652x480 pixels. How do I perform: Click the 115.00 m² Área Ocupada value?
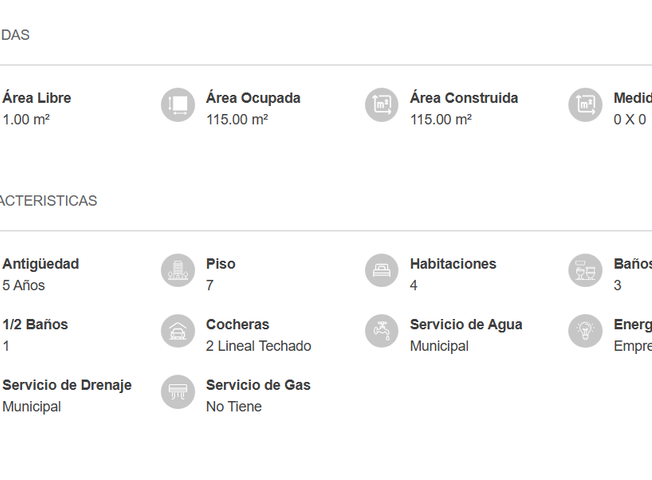tap(237, 120)
